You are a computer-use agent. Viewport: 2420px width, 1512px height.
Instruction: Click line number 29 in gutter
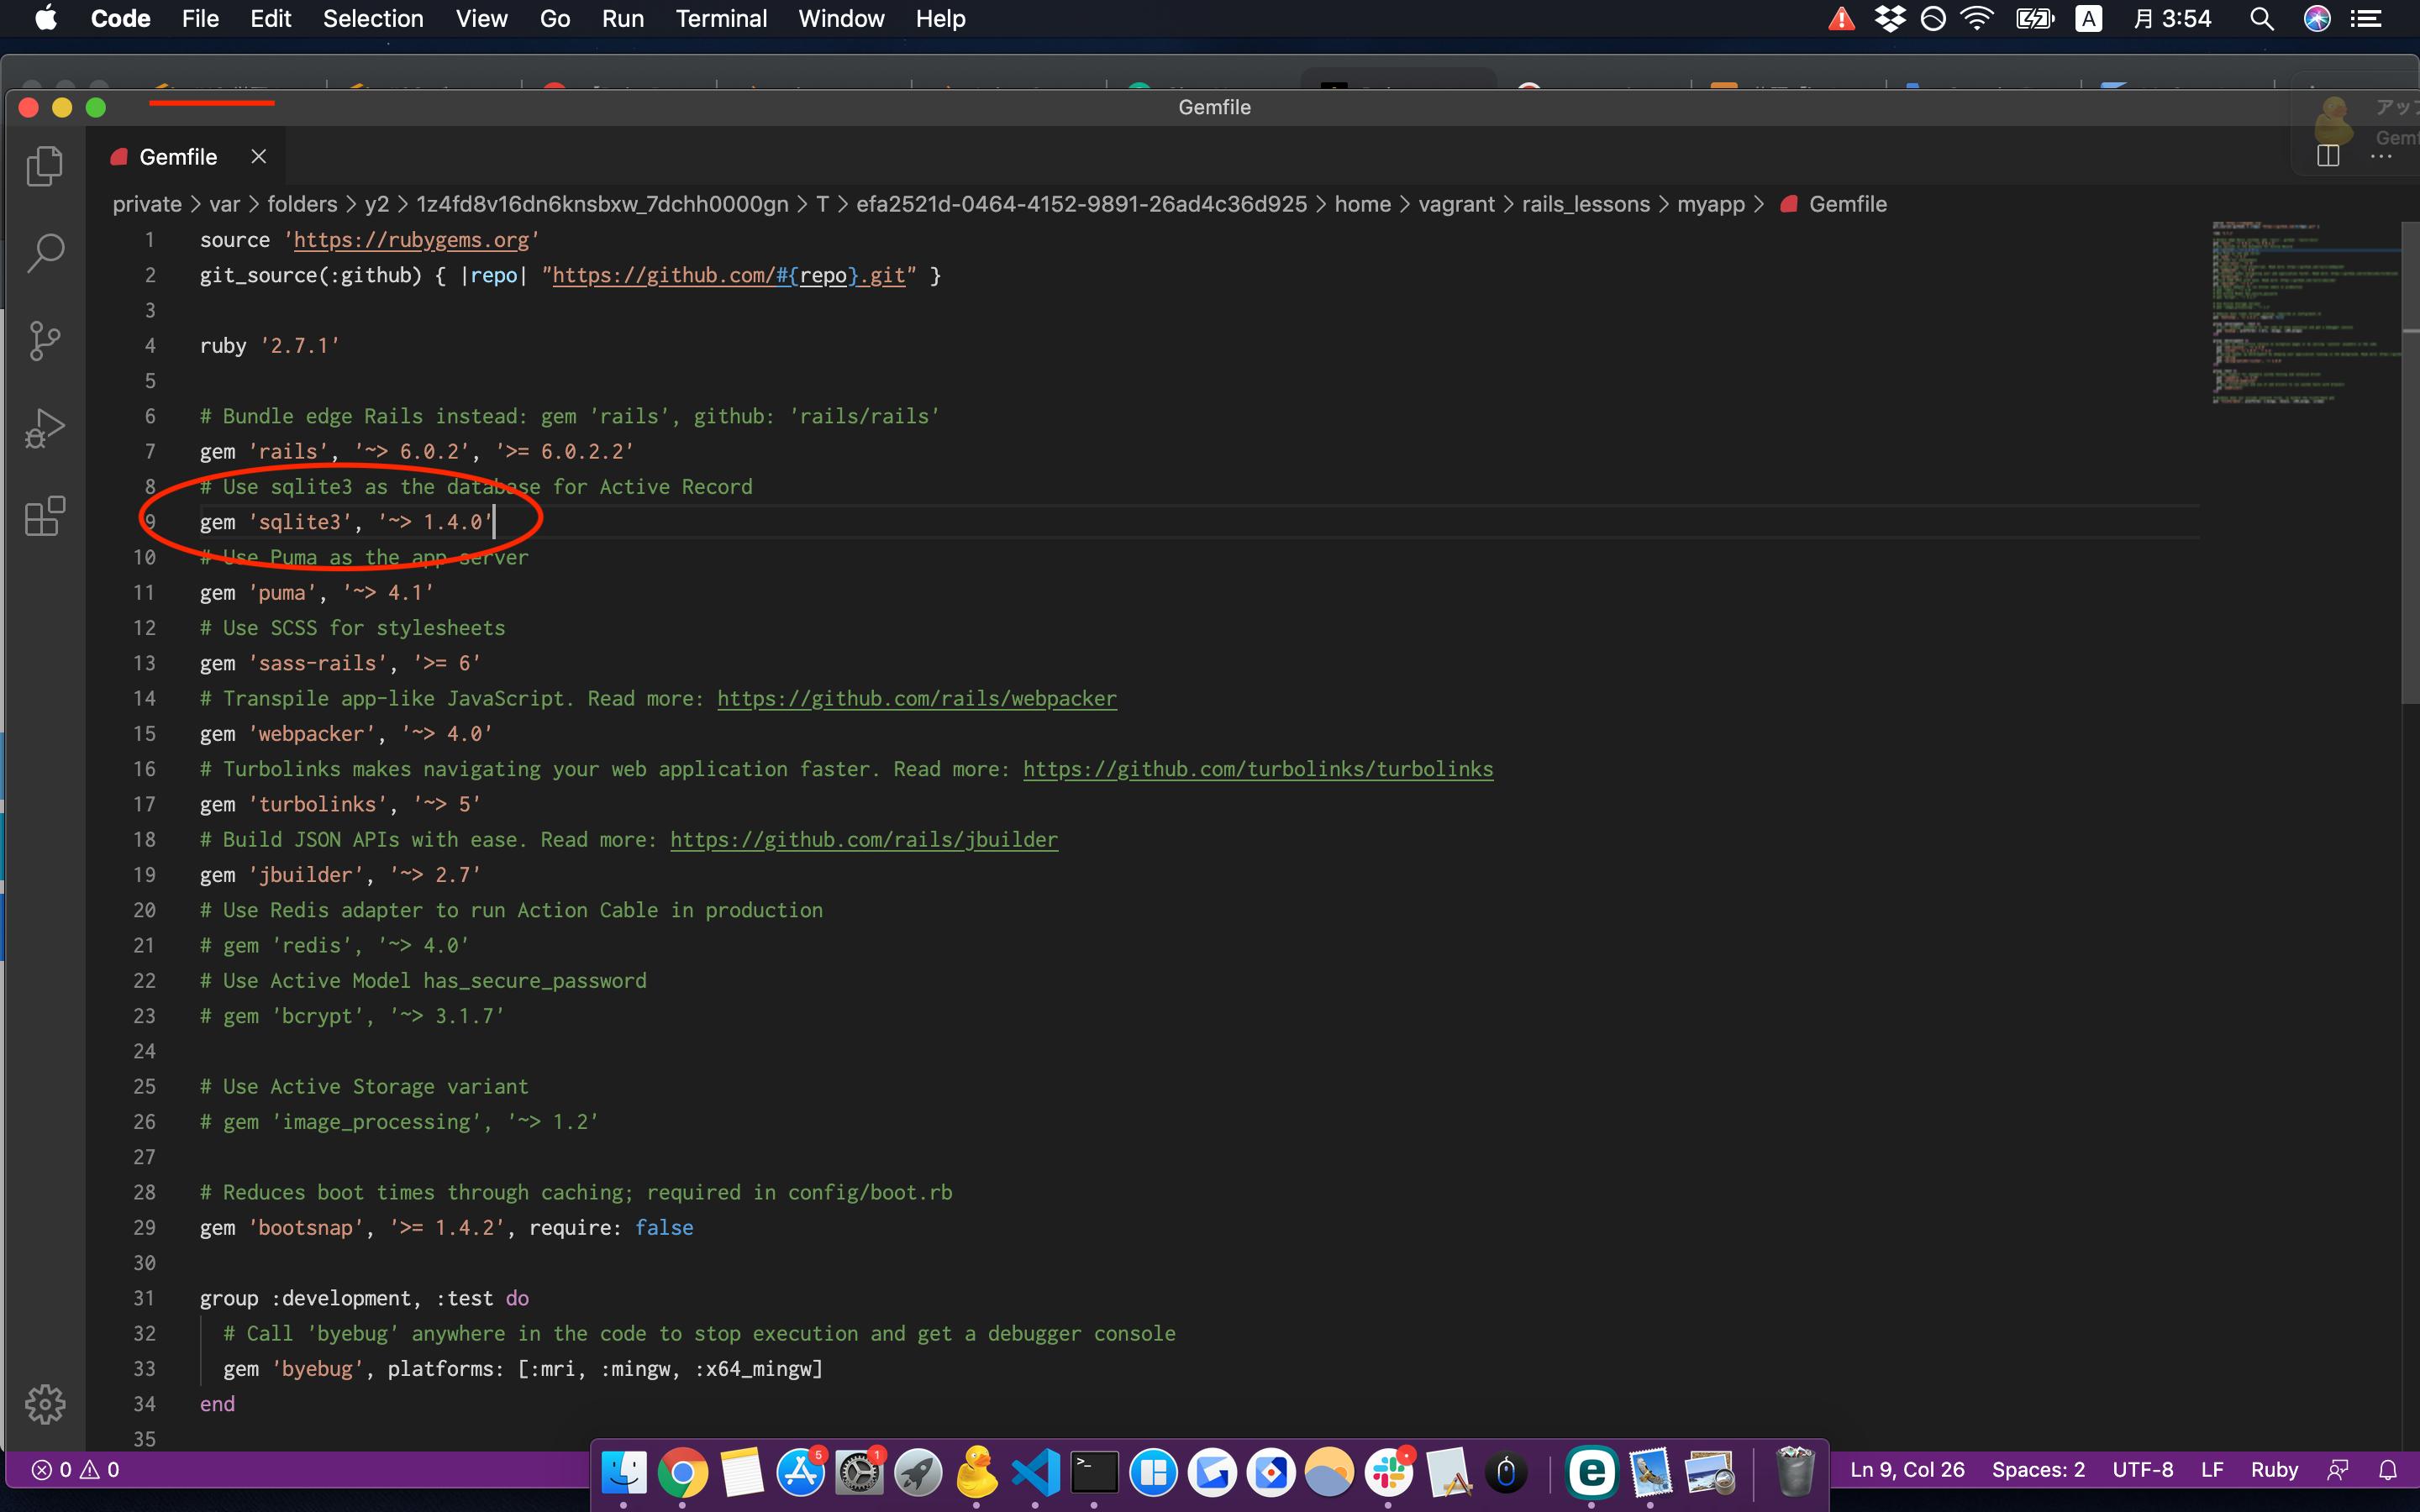(144, 1228)
